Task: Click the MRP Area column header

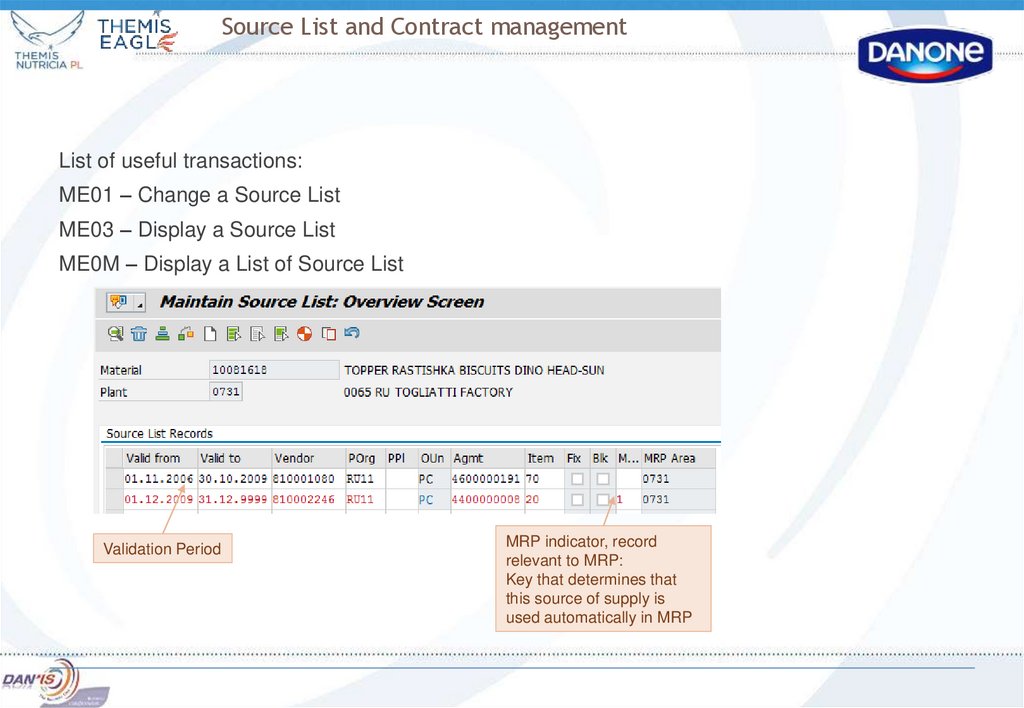Action: 671,458
